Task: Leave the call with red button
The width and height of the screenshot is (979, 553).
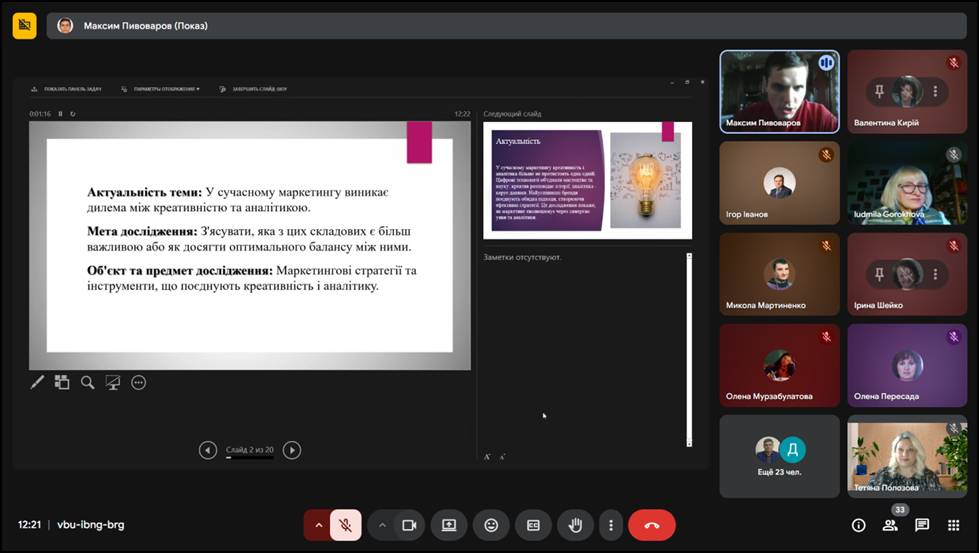Action: tap(652, 525)
